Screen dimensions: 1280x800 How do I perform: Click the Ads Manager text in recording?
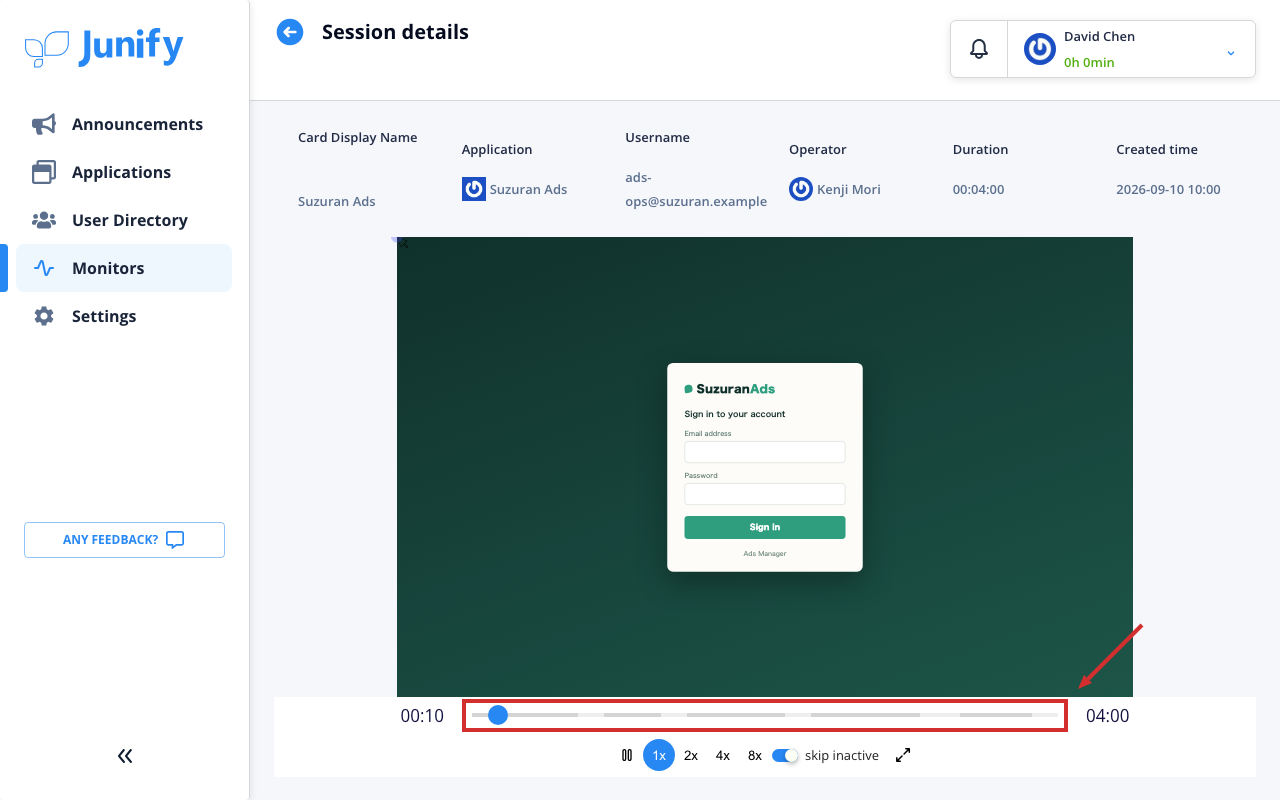(x=765, y=553)
